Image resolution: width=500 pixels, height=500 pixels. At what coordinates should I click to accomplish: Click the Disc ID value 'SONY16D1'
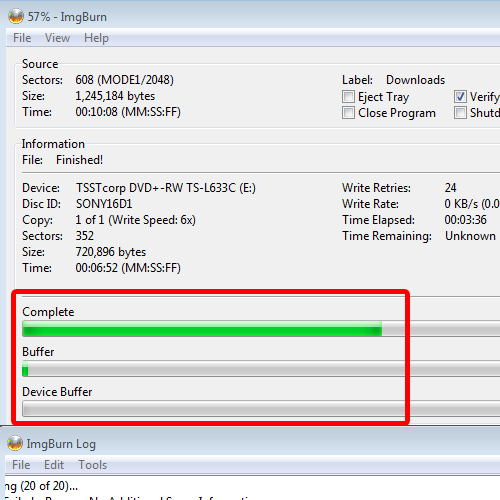click(x=104, y=204)
